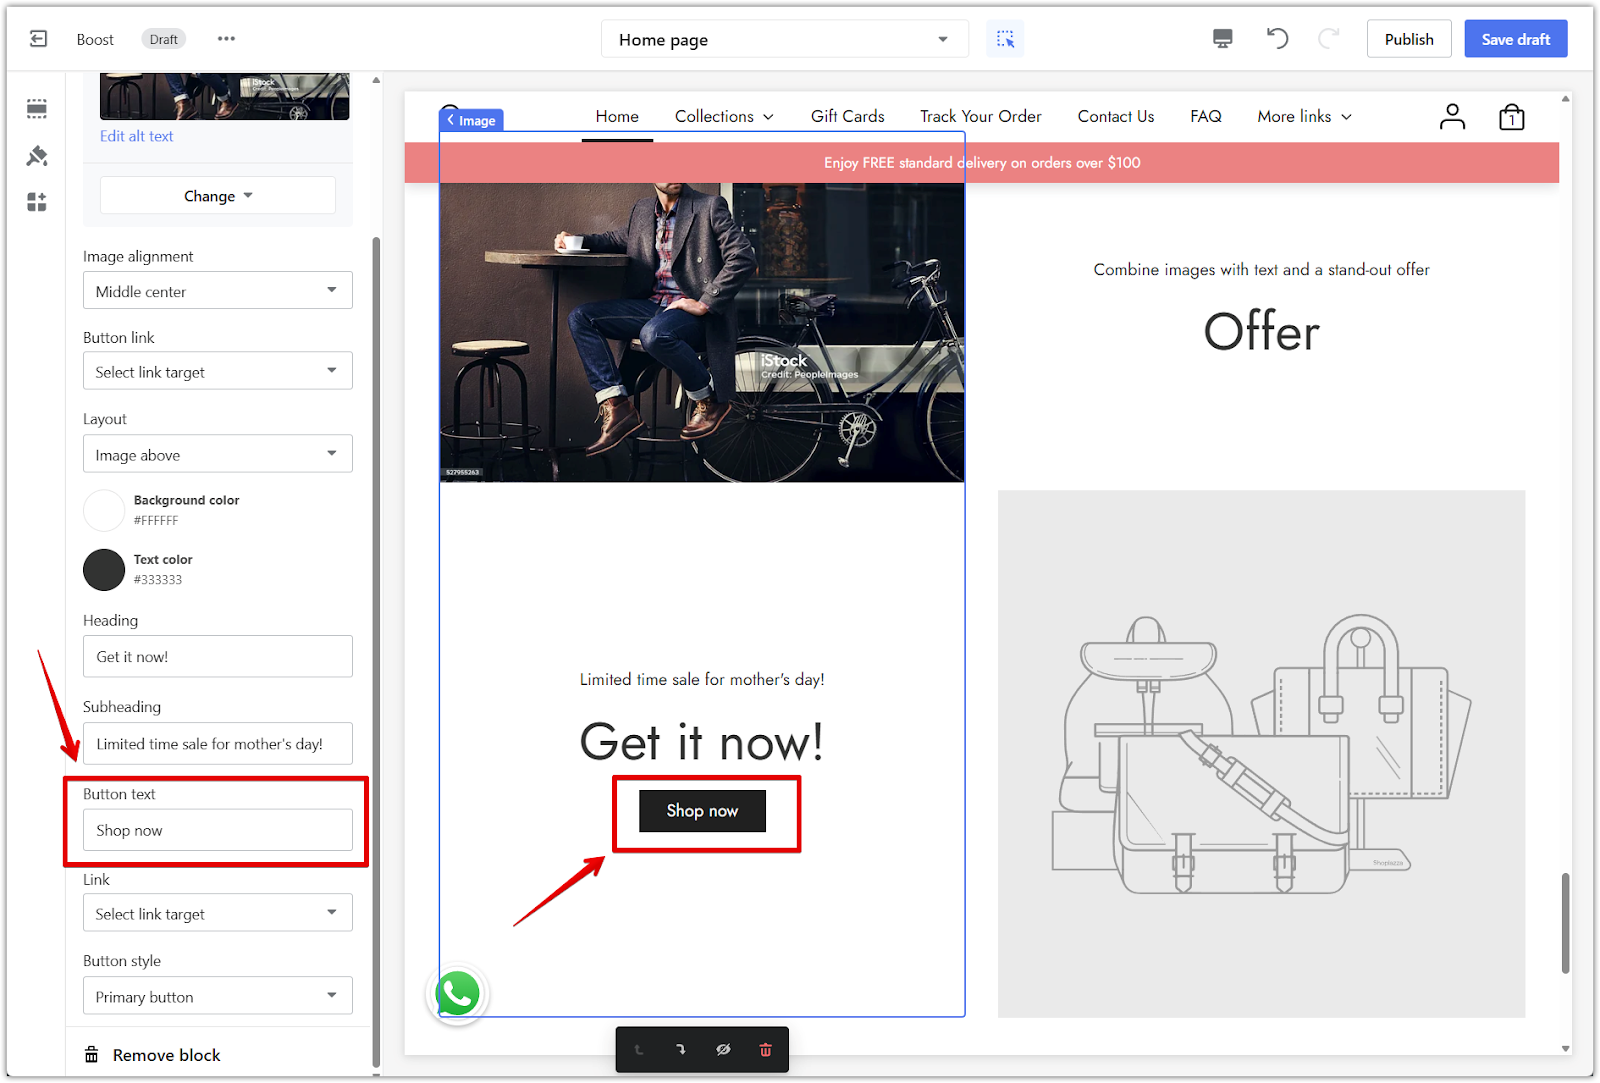Click the red trash delete icon
1600x1083 pixels.
click(765, 1049)
